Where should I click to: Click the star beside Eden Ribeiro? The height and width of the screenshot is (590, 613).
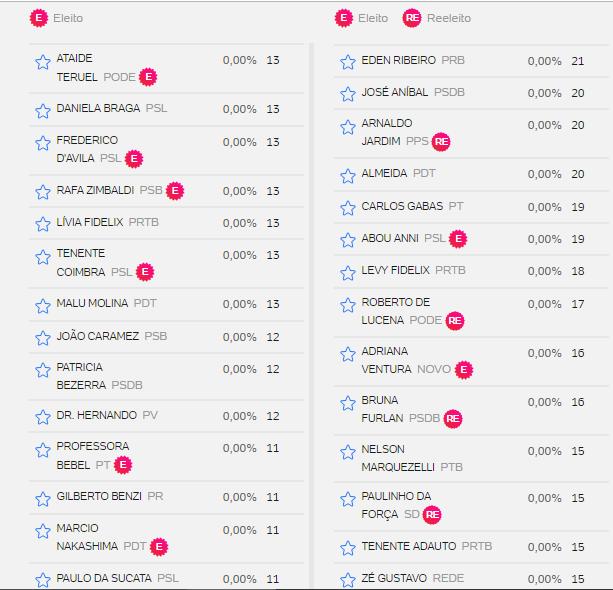[x=348, y=62]
